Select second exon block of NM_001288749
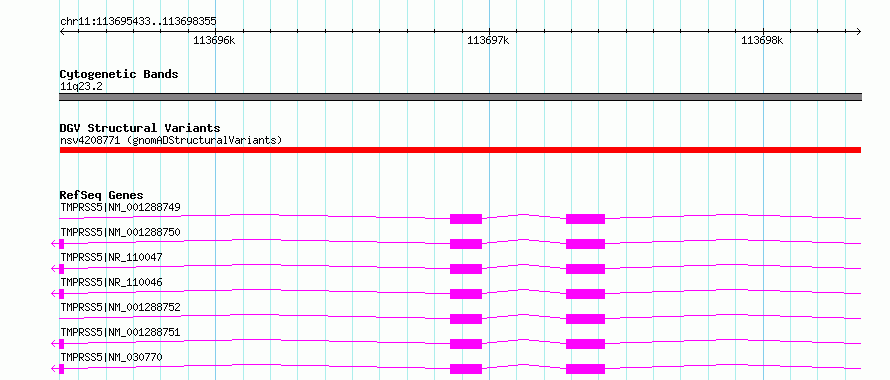This screenshot has height=380, width=890. pyautogui.click(x=585, y=219)
